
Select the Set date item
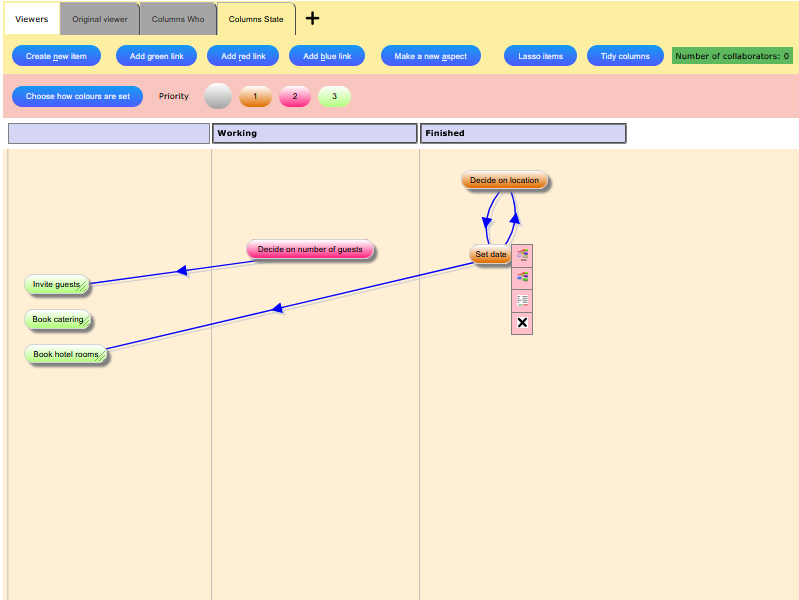click(490, 254)
